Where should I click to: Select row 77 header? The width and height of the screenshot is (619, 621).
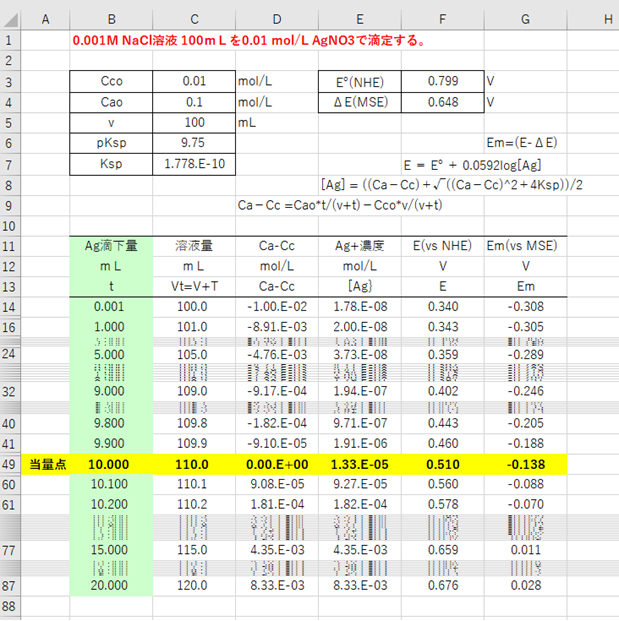(10, 551)
